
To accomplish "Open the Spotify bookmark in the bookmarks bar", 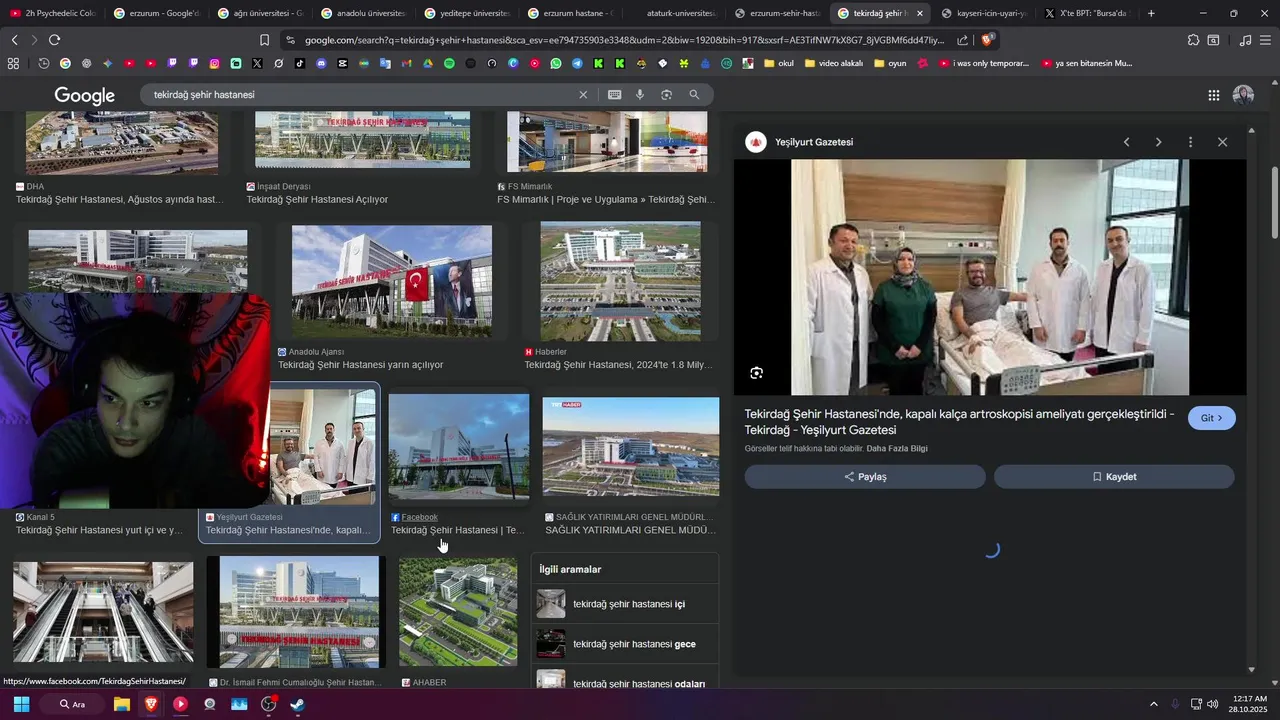I will coord(449,63).
